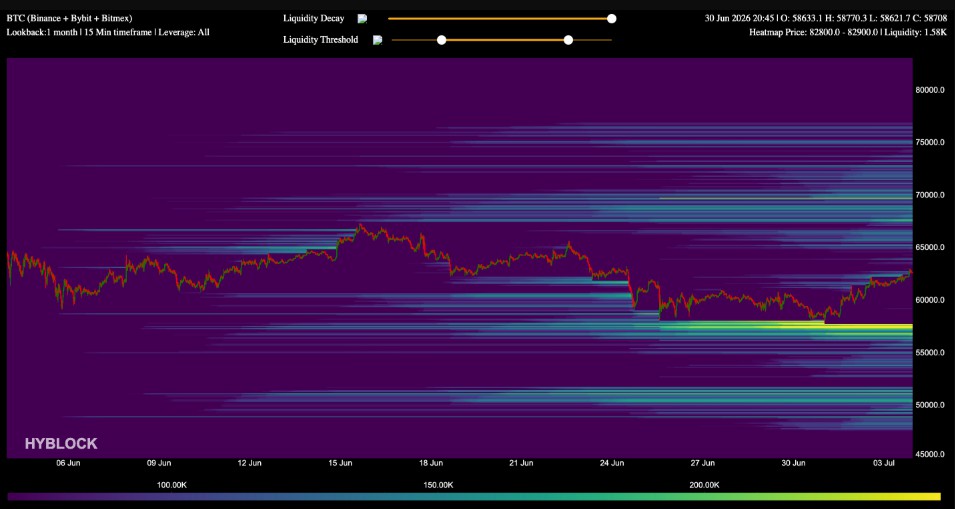Click the 27 Jun date axis label
Screen dimensions: 955x509
click(703, 463)
